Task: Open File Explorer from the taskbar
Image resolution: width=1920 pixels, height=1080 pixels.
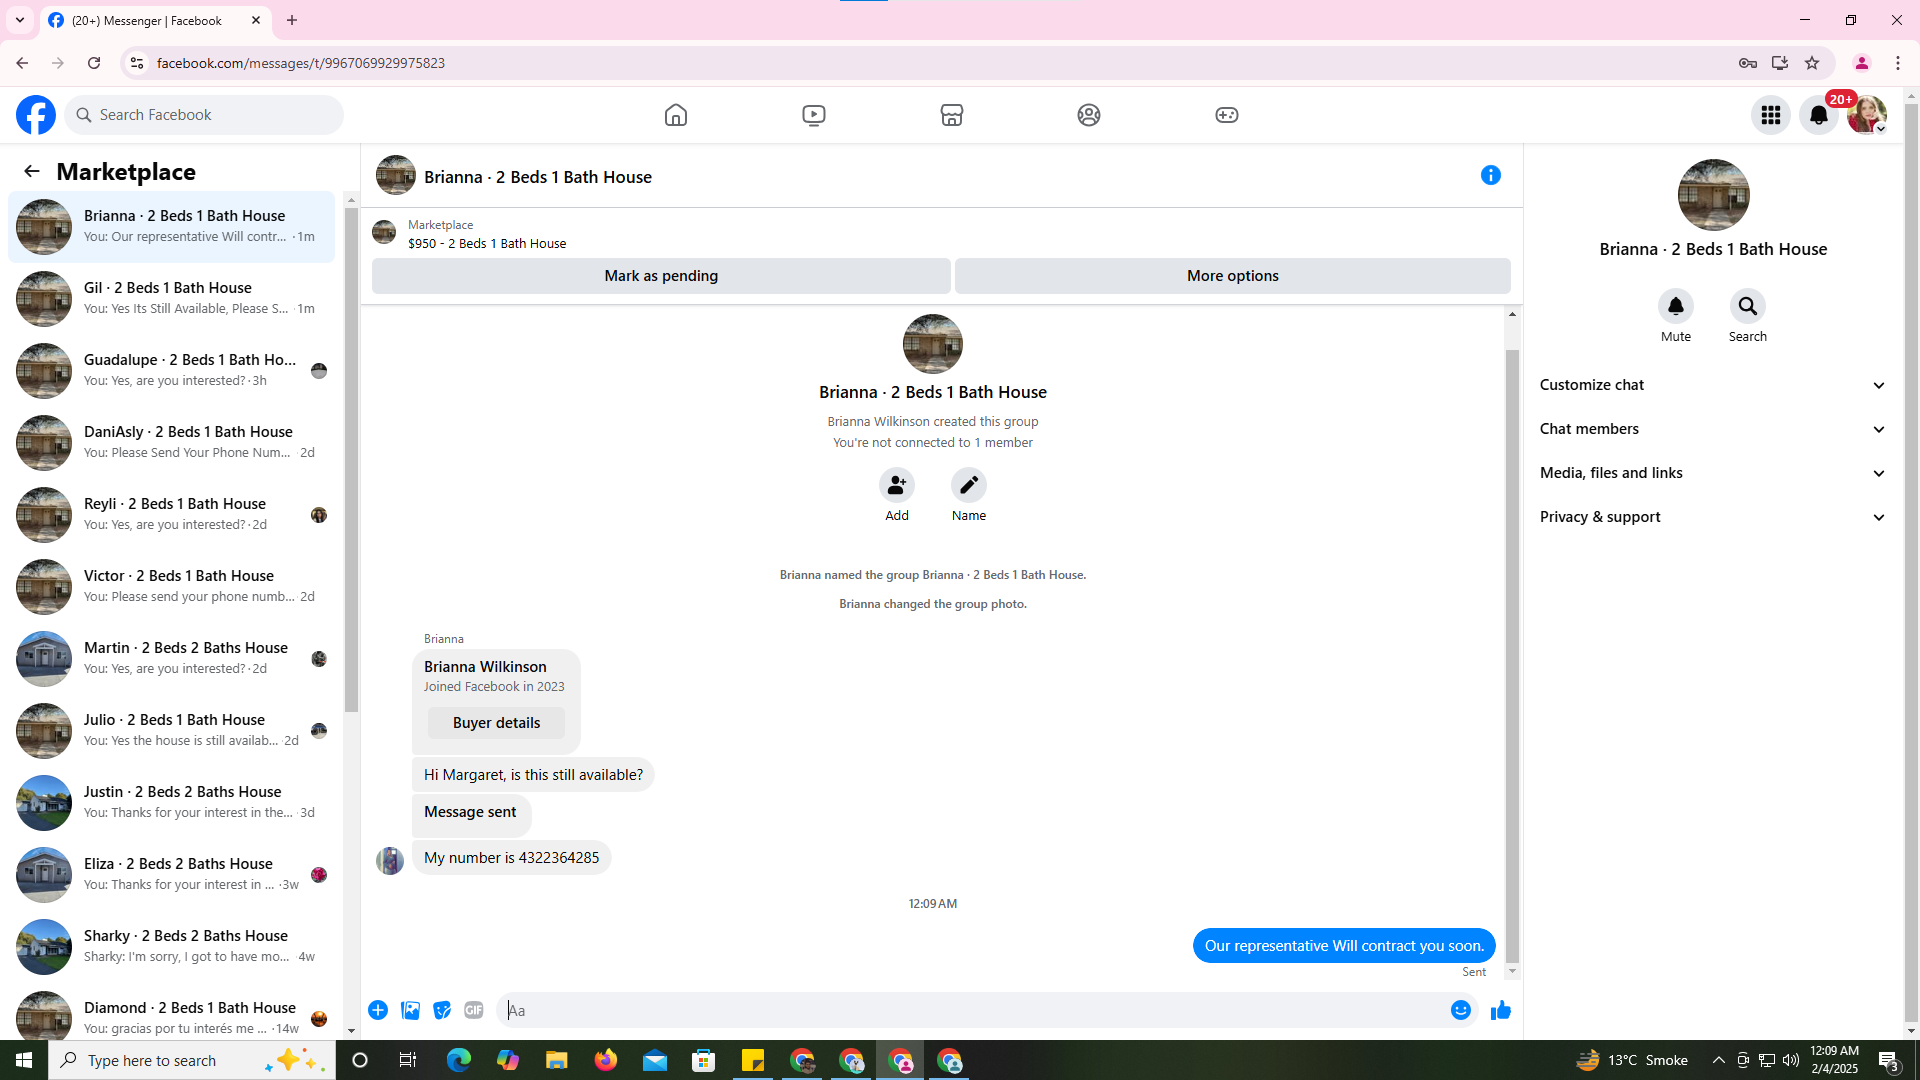Action: pos(557,1061)
